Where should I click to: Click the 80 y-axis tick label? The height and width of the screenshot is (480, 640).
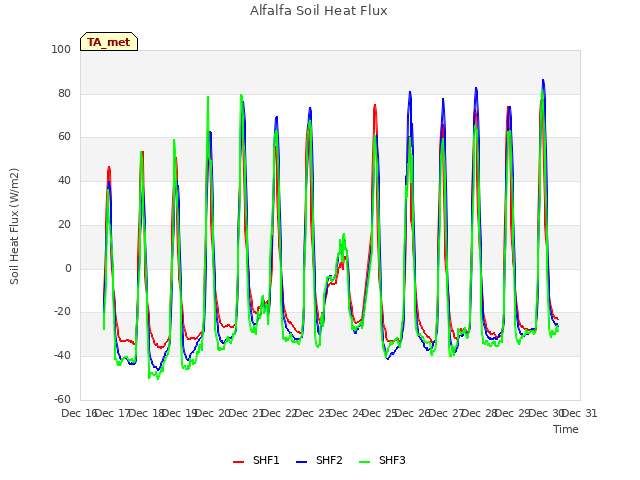[64, 93]
